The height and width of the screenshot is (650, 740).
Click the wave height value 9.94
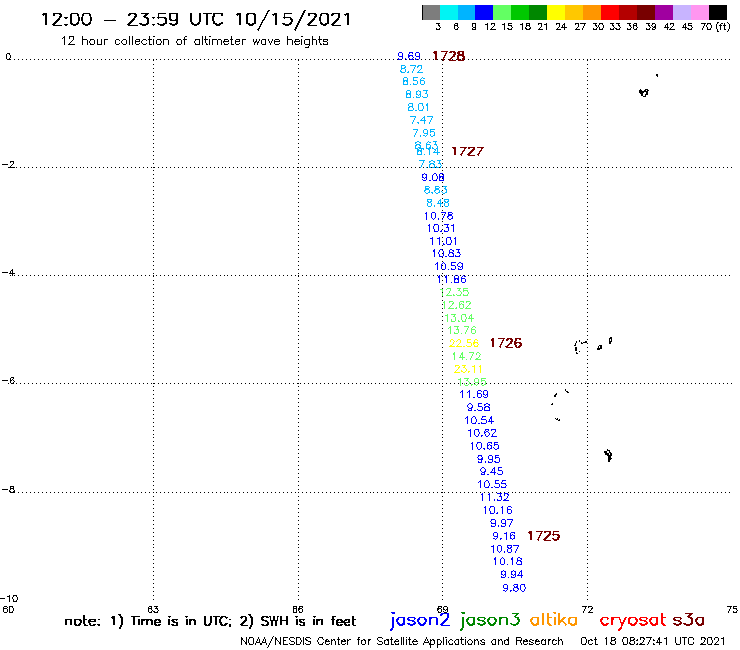click(x=512, y=574)
